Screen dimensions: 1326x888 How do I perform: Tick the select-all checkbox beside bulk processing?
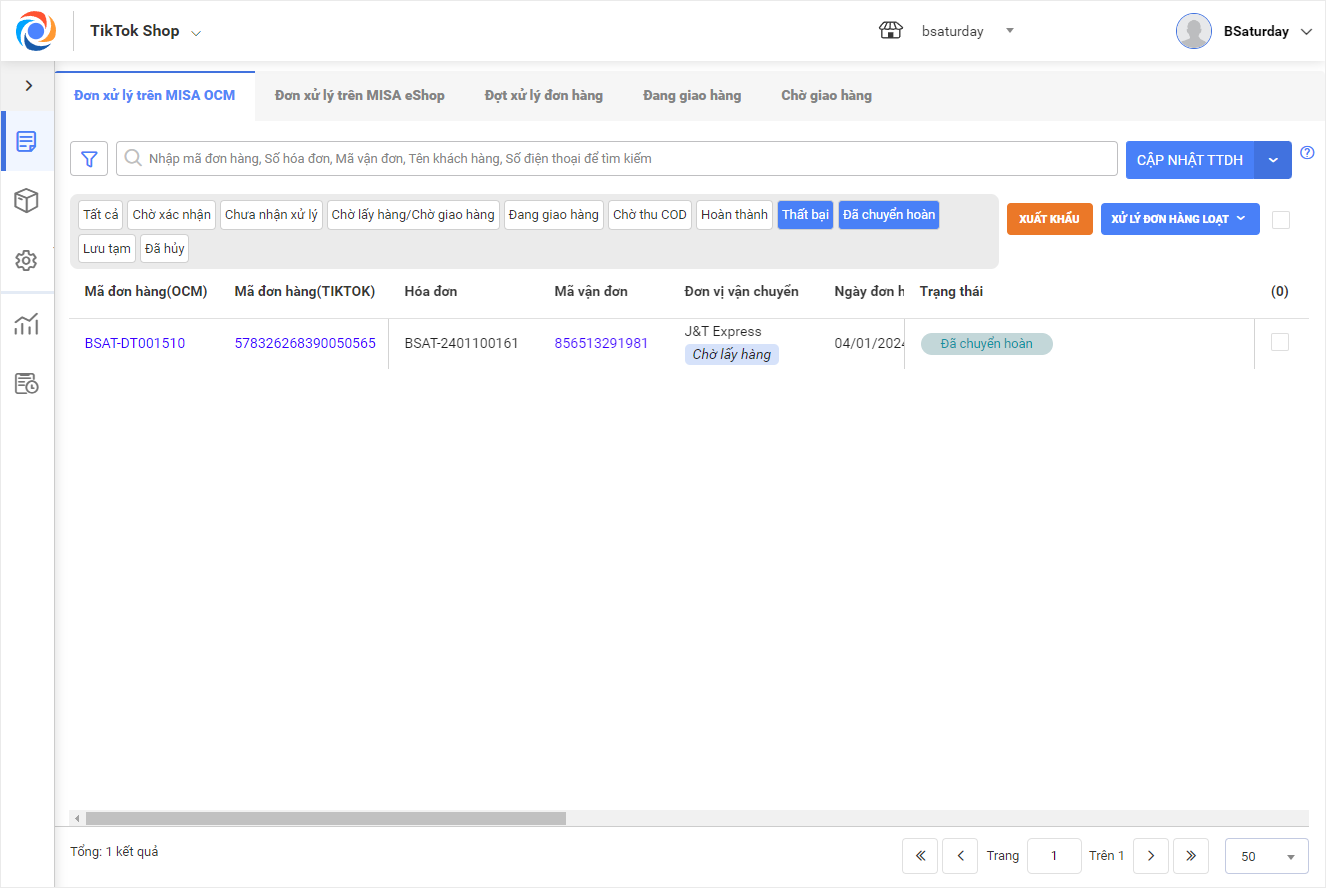[1280, 220]
